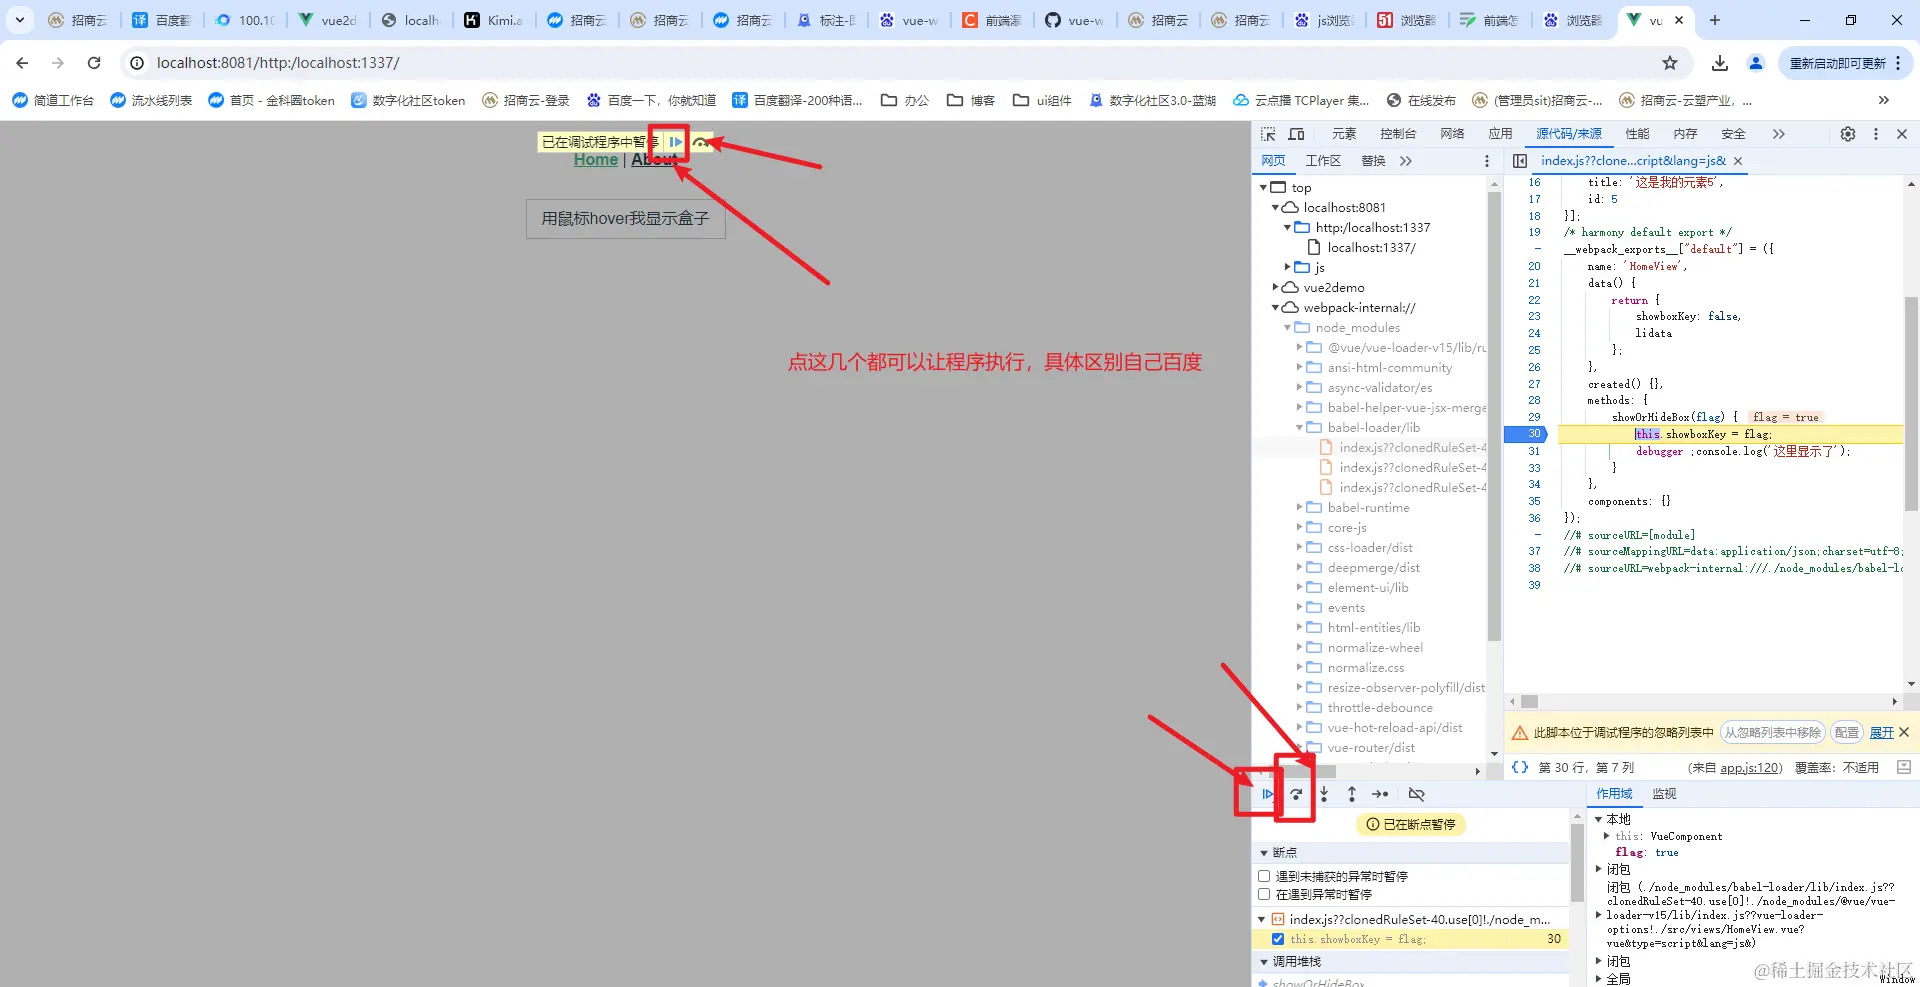The width and height of the screenshot is (1920, 987).
Task: Open navigator pane more options menu
Action: point(1487,161)
